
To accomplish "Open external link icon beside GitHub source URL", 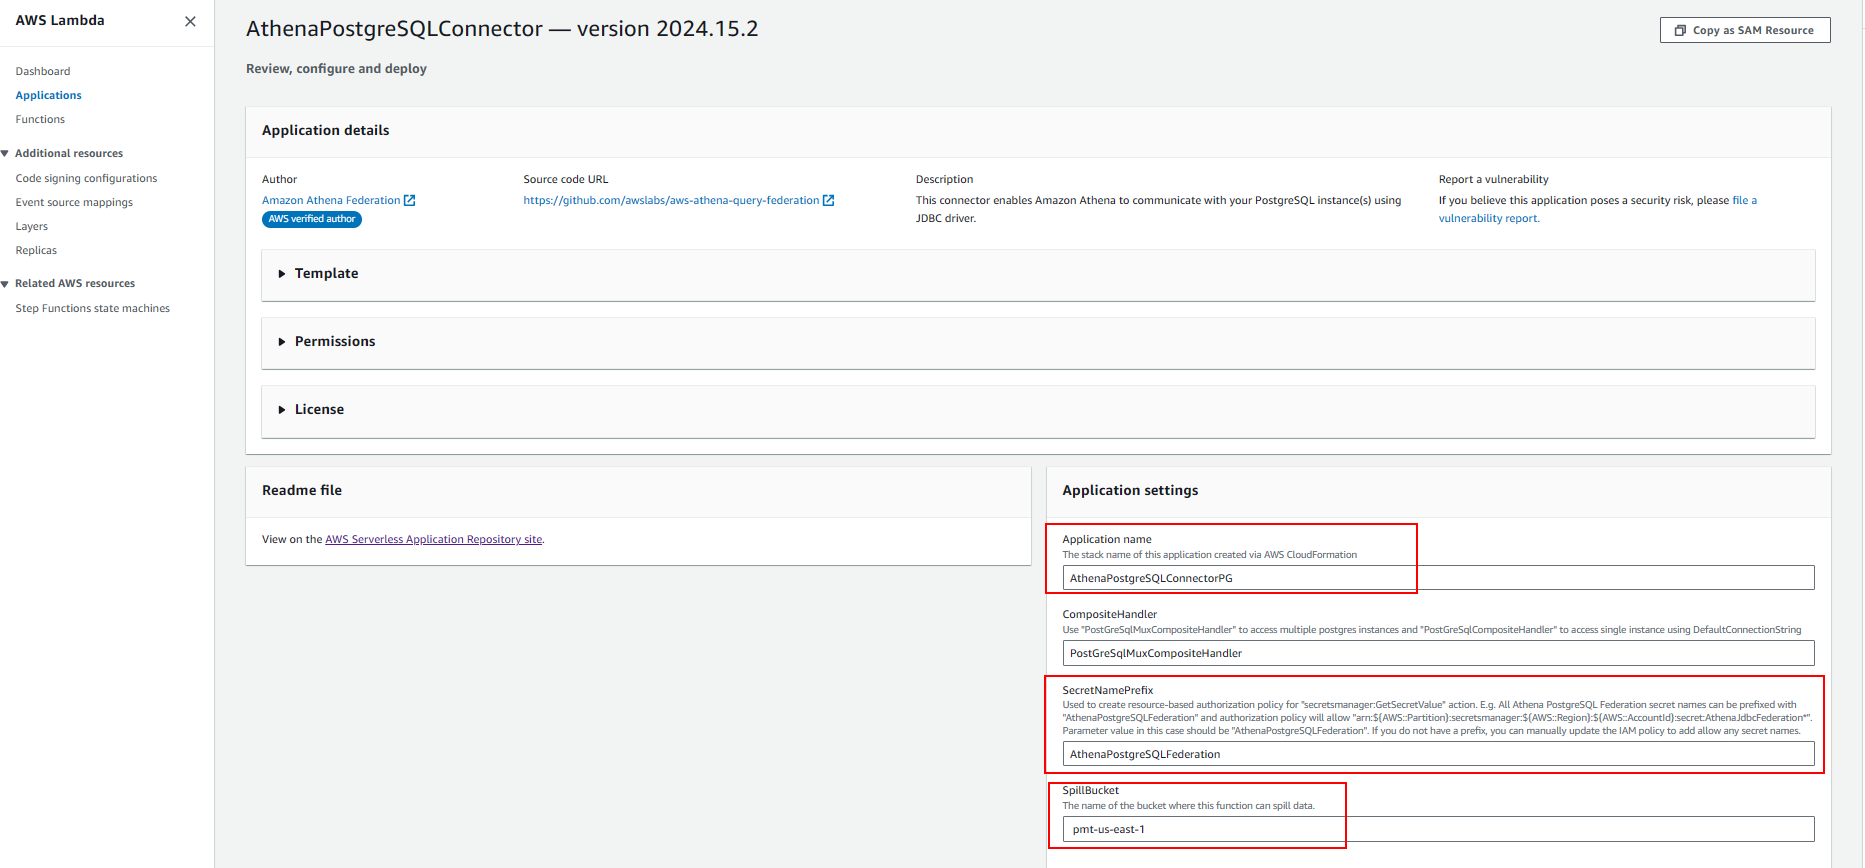I will pos(828,201).
